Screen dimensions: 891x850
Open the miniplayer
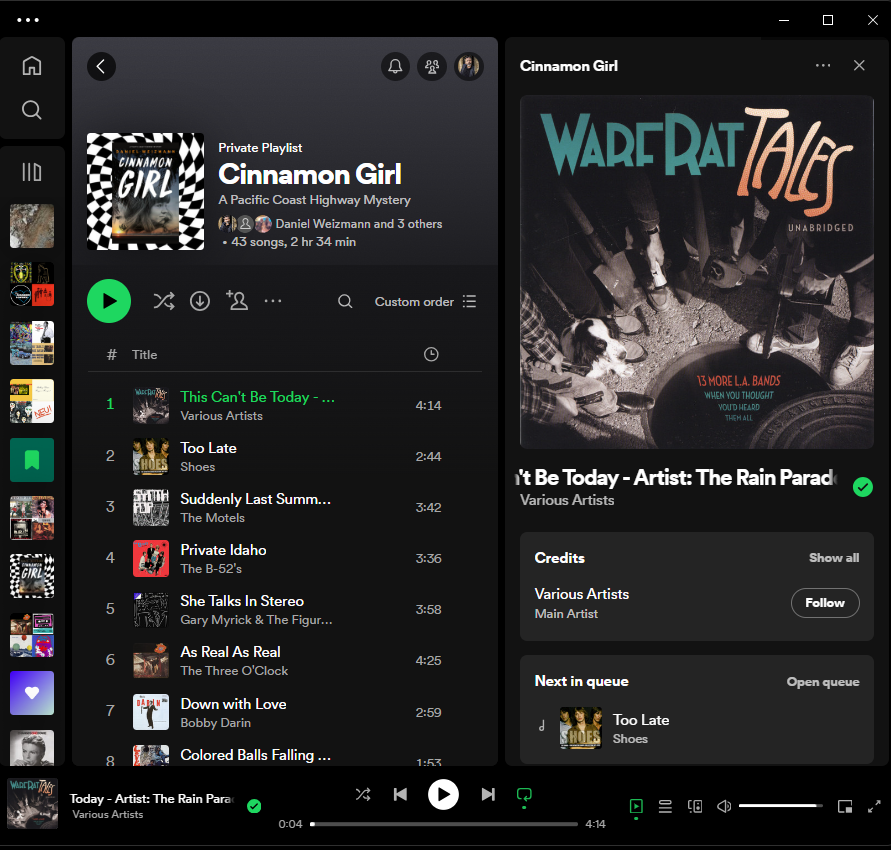[x=845, y=806]
